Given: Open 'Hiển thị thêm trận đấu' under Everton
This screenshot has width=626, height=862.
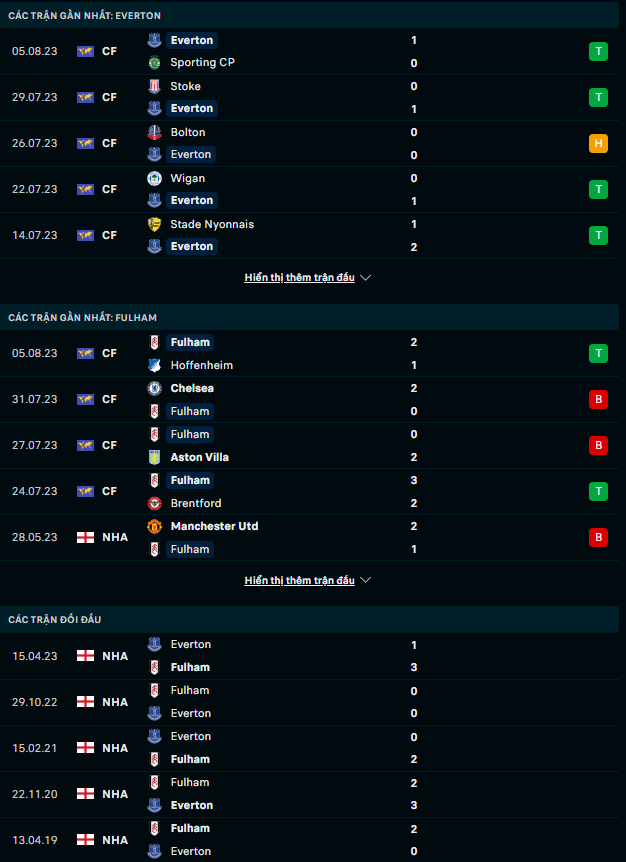Looking at the screenshot, I should [x=299, y=278].
